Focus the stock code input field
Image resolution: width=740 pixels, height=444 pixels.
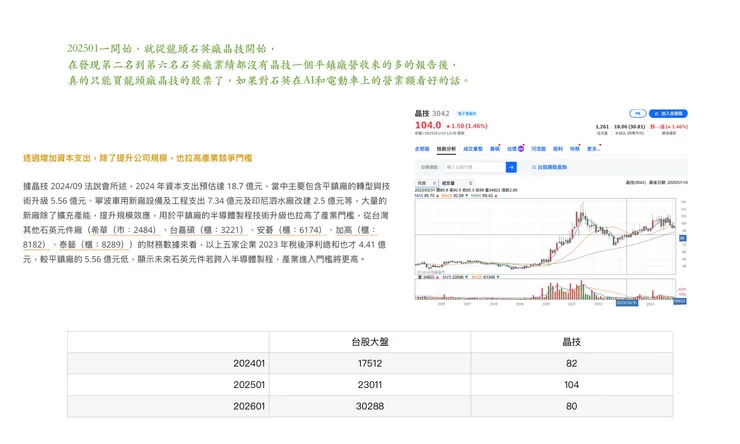[x=475, y=167]
